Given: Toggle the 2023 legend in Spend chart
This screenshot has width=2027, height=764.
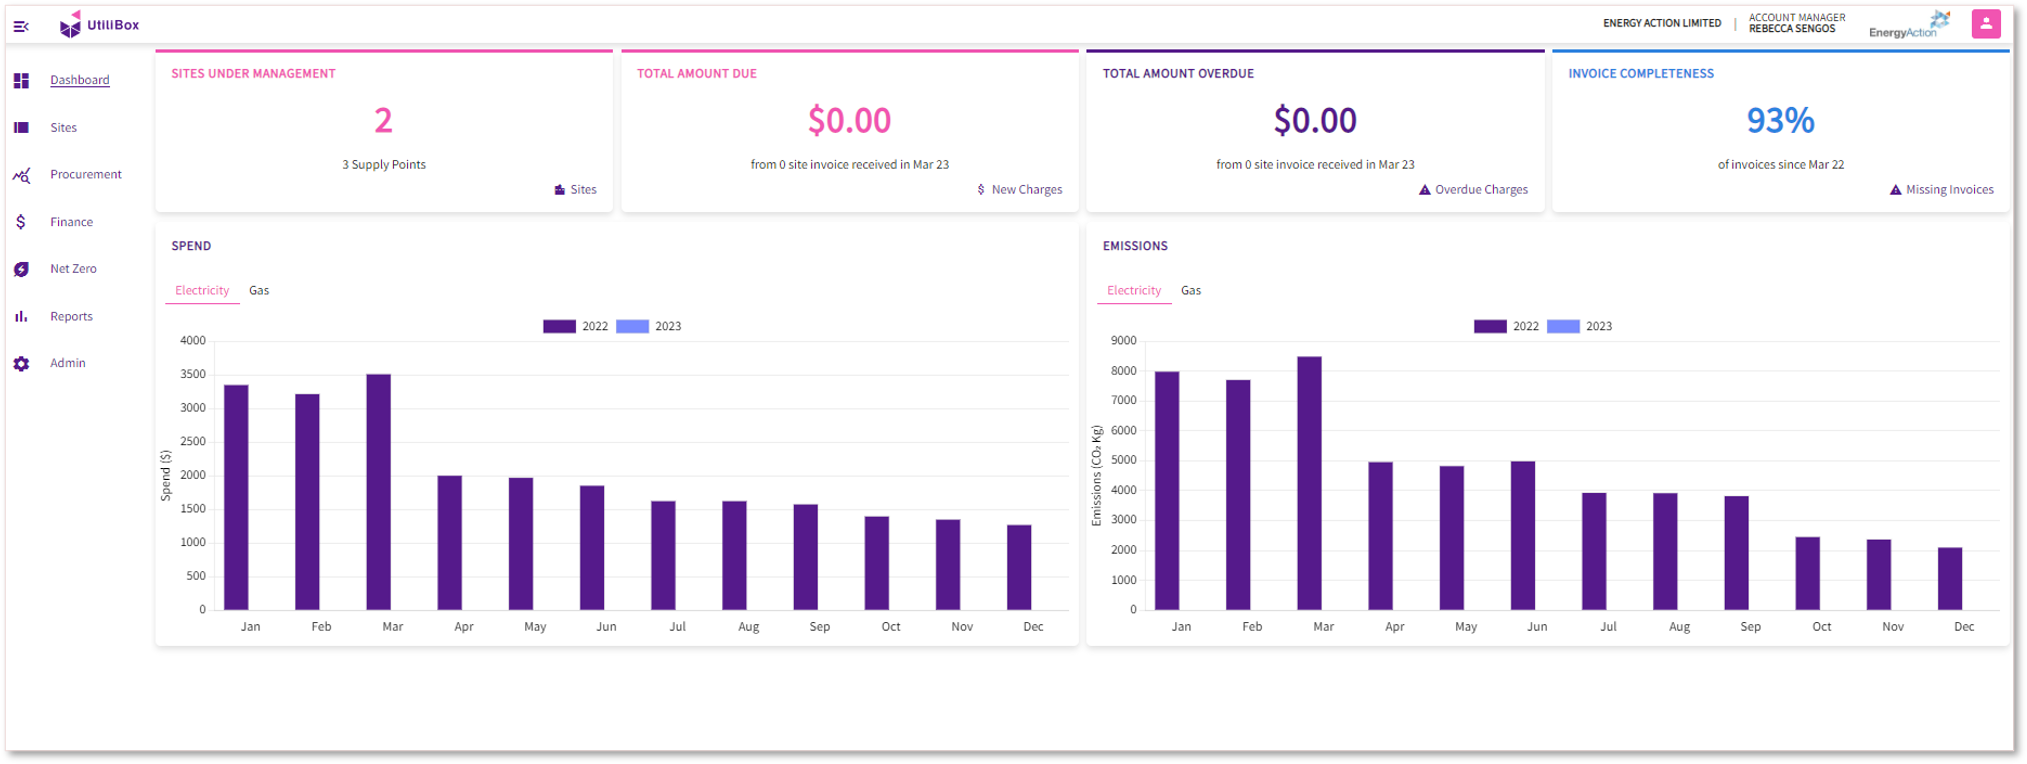Looking at the screenshot, I should pyautogui.click(x=649, y=327).
